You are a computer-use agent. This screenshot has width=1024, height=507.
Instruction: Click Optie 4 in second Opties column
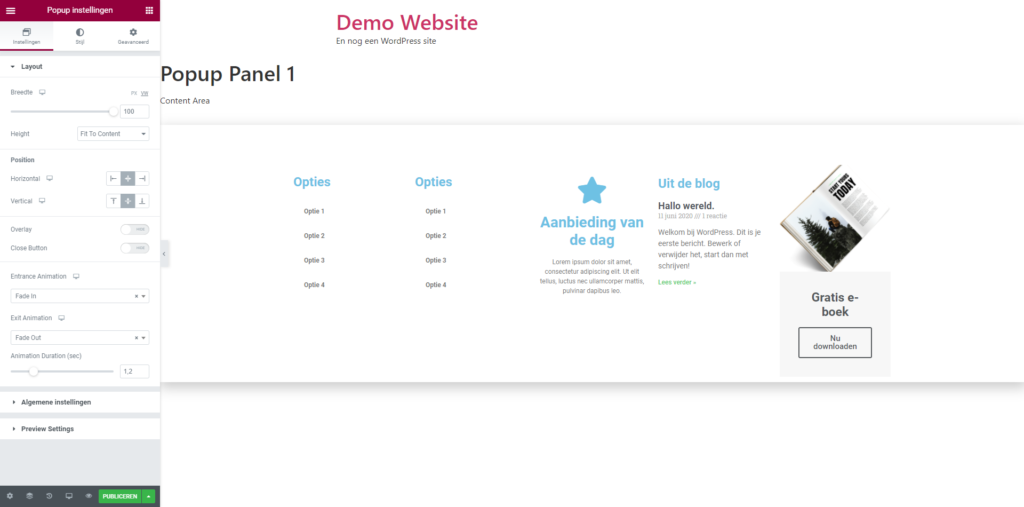pos(436,285)
